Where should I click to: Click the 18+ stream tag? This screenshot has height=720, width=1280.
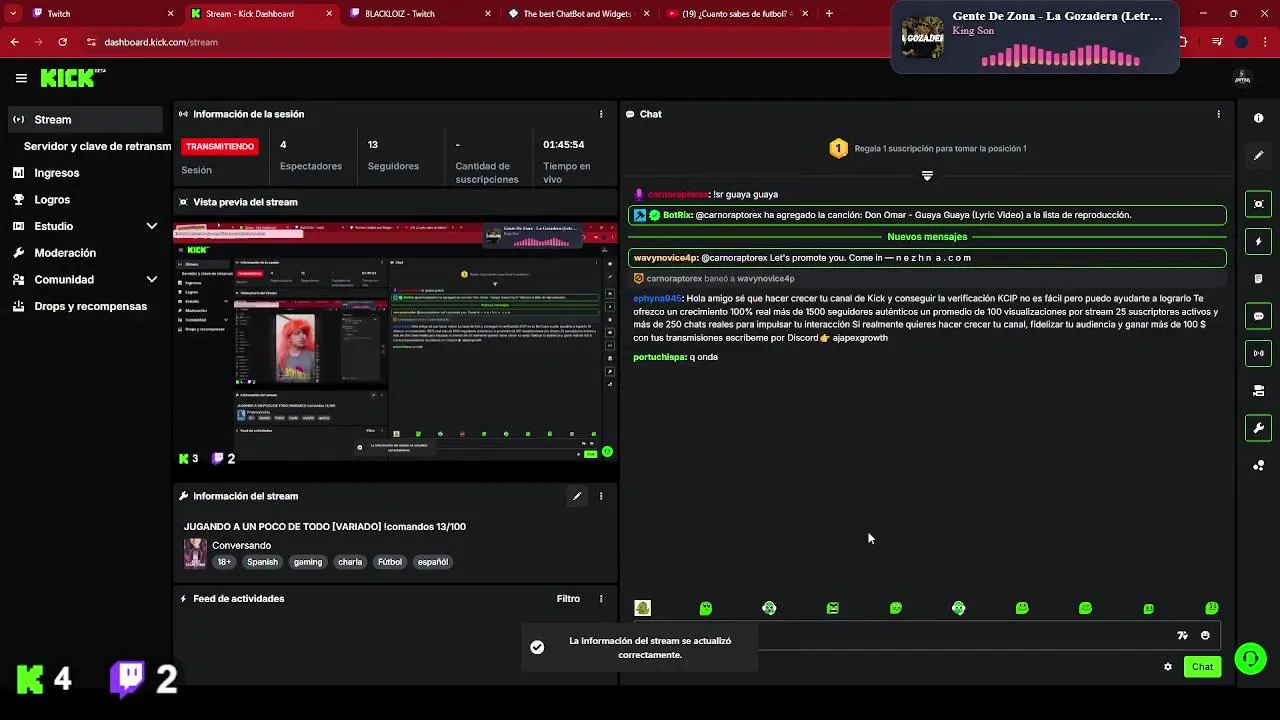coord(224,562)
